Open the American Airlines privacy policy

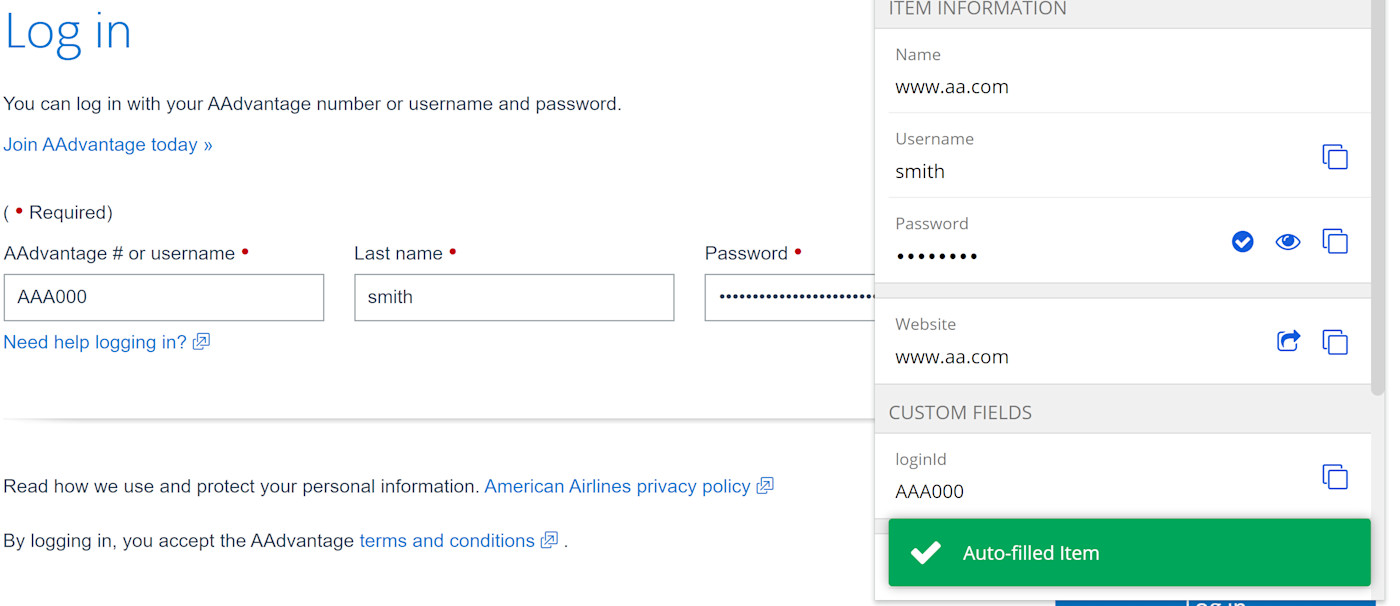point(617,485)
